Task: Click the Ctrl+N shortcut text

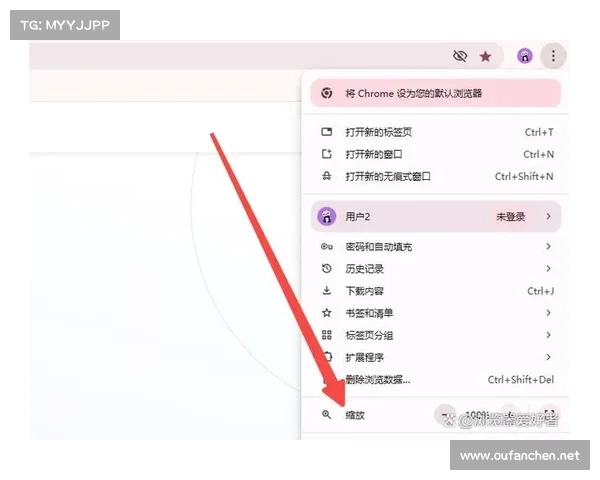Action: pyautogui.click(x=538, y=155)
